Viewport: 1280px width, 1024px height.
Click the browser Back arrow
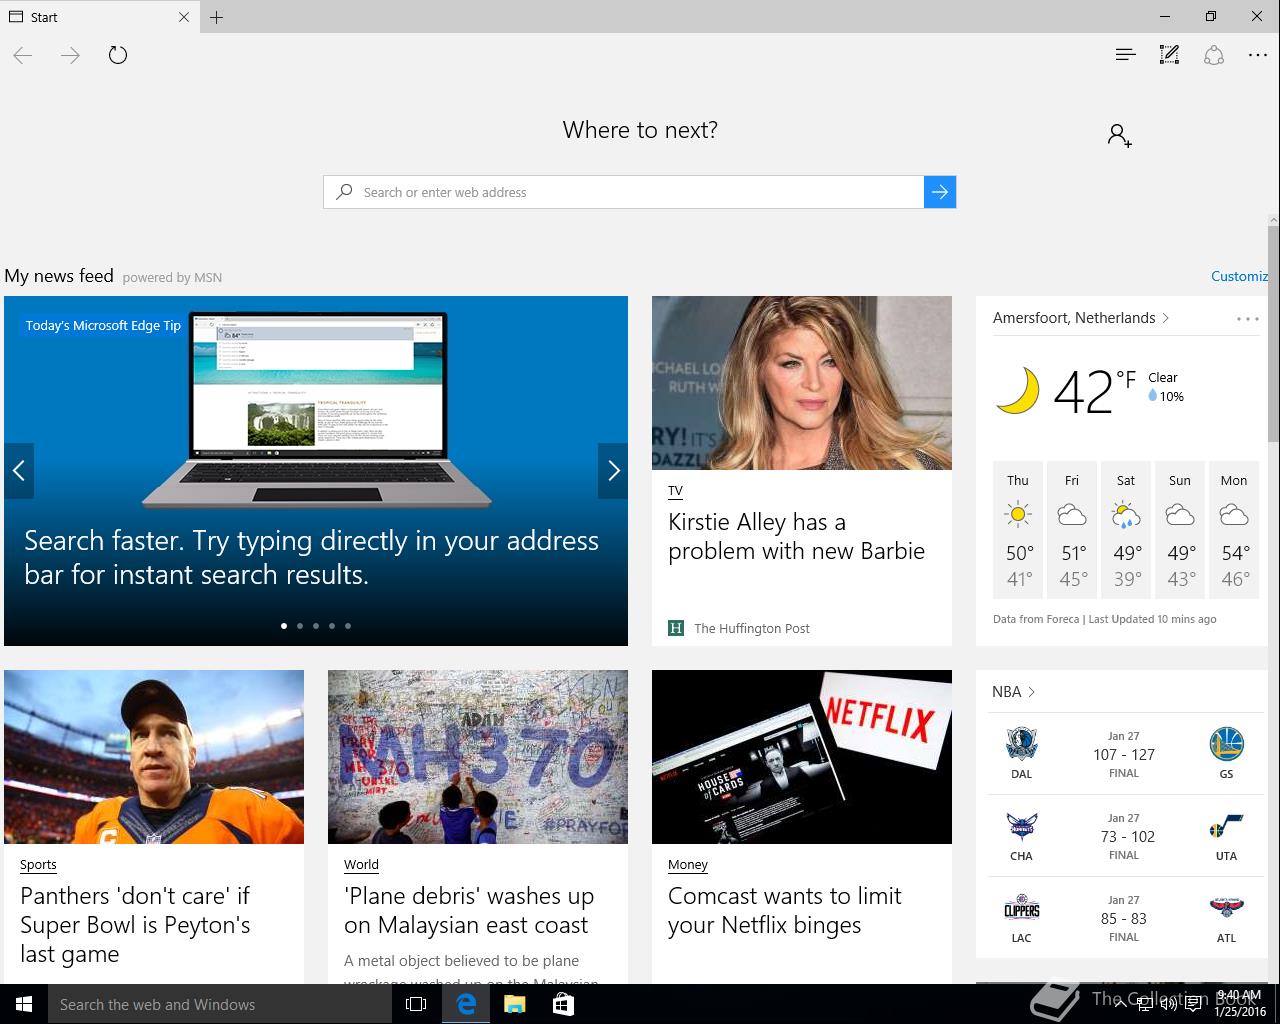pyautogui.click(x=23, y=55)
